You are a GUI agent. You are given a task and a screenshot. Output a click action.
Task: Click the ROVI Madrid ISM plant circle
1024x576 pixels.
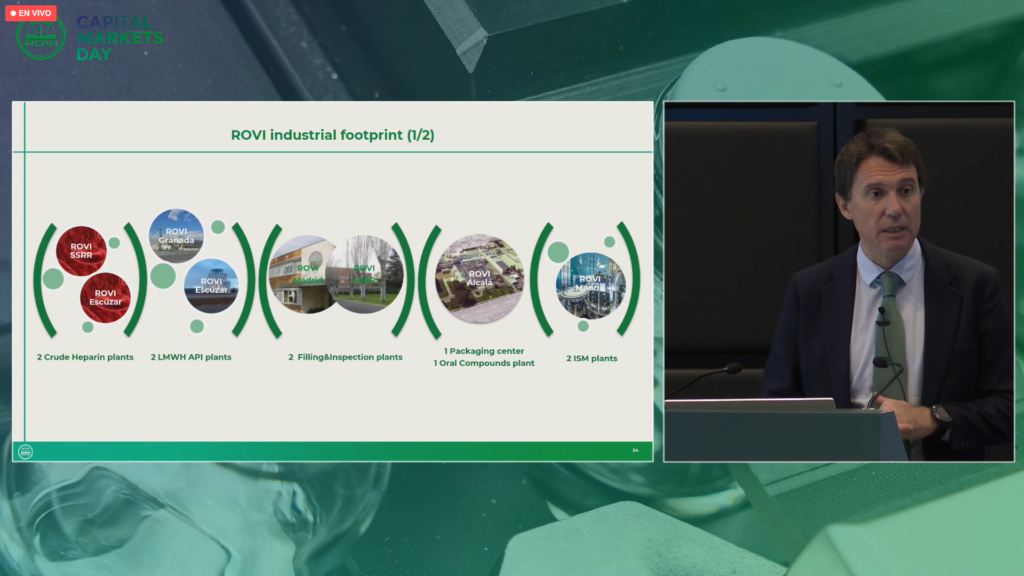click(590, 285)
